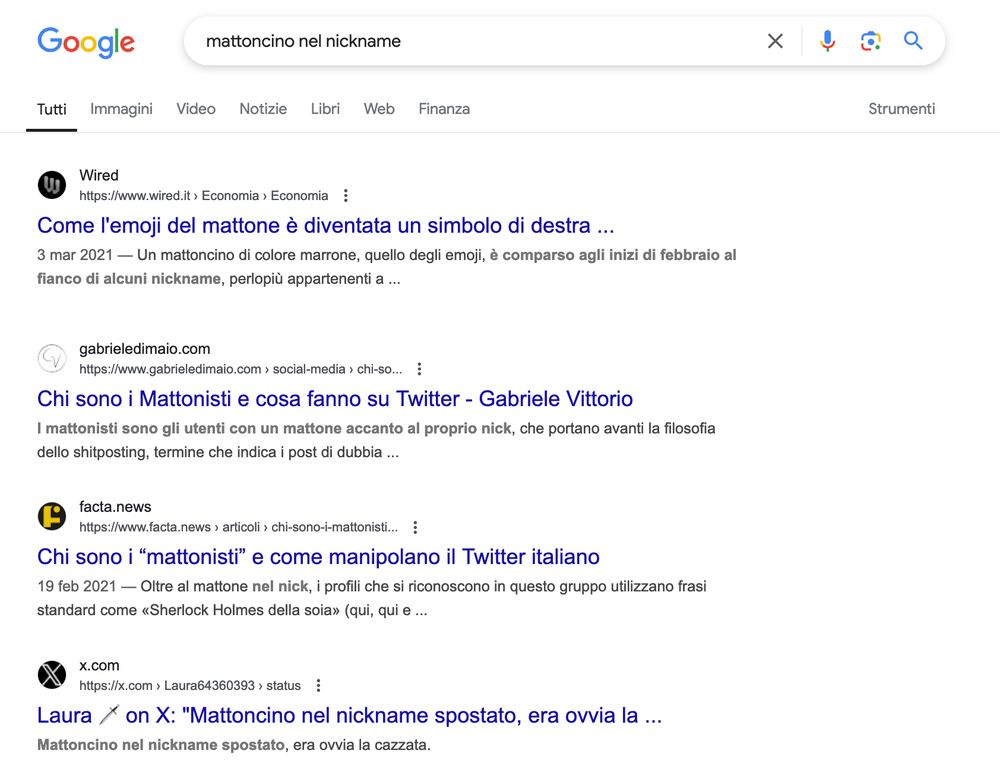This screenshot has width=1000, height=779.
Task: Click the gabrieledimaio.com favicon
Action: (x=52, y=358)
